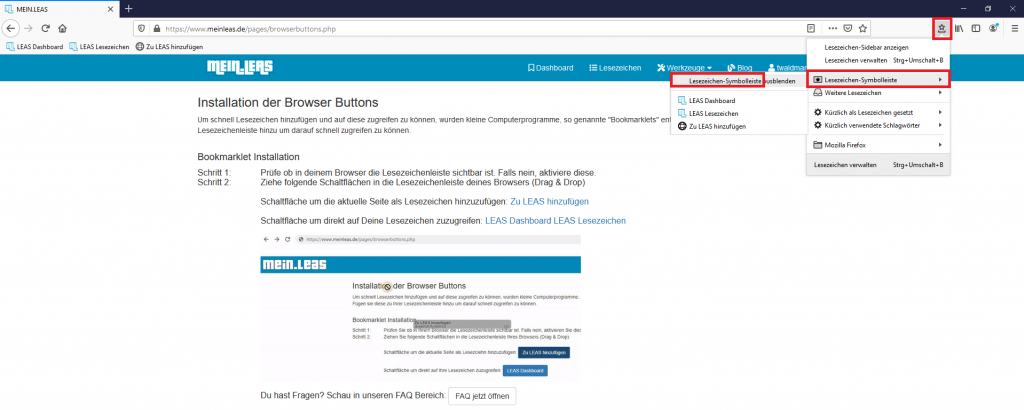Viewport: 1024px width, 410px height.
Task: Expand Weitere Lesezeichen submenu
Action: point(877,93)
